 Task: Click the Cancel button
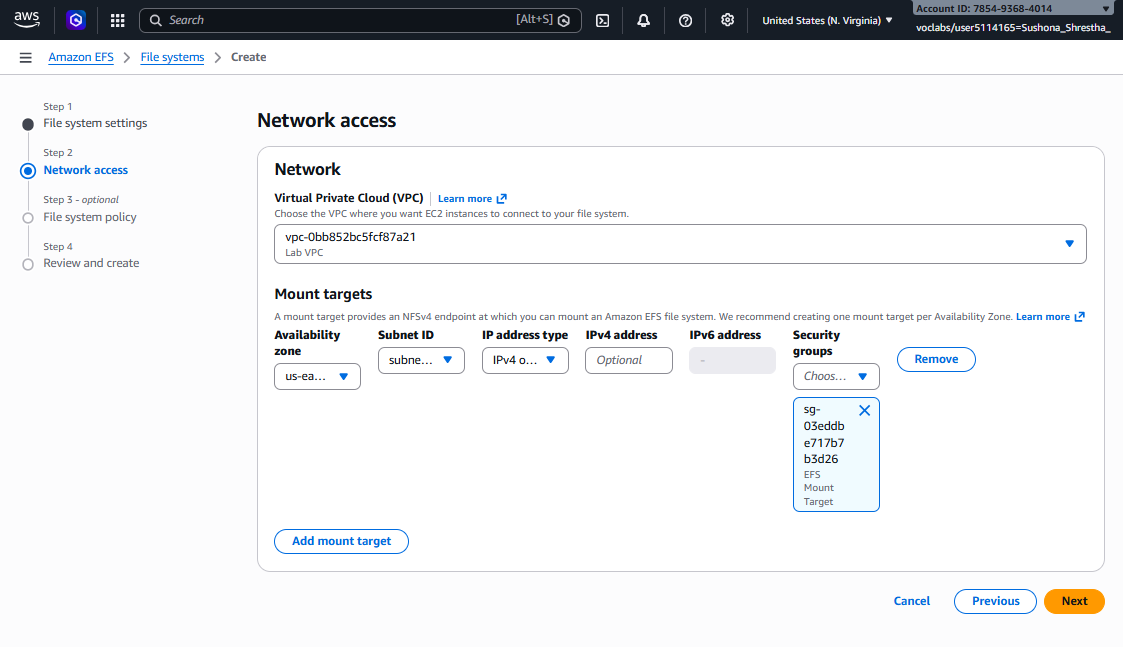point(911,601)
